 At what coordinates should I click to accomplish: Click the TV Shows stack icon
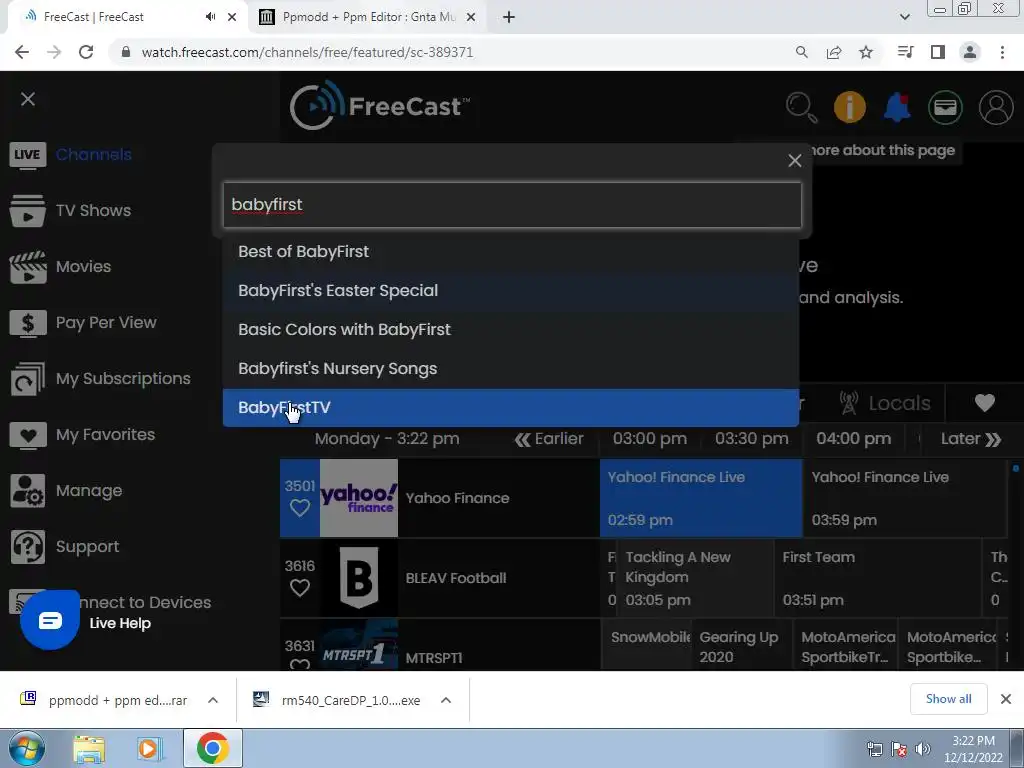click(27, 211)
